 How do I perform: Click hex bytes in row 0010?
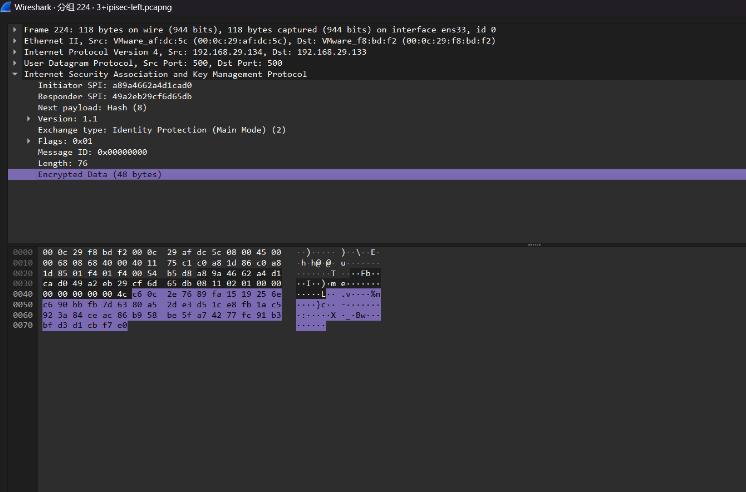click(162, 263)
